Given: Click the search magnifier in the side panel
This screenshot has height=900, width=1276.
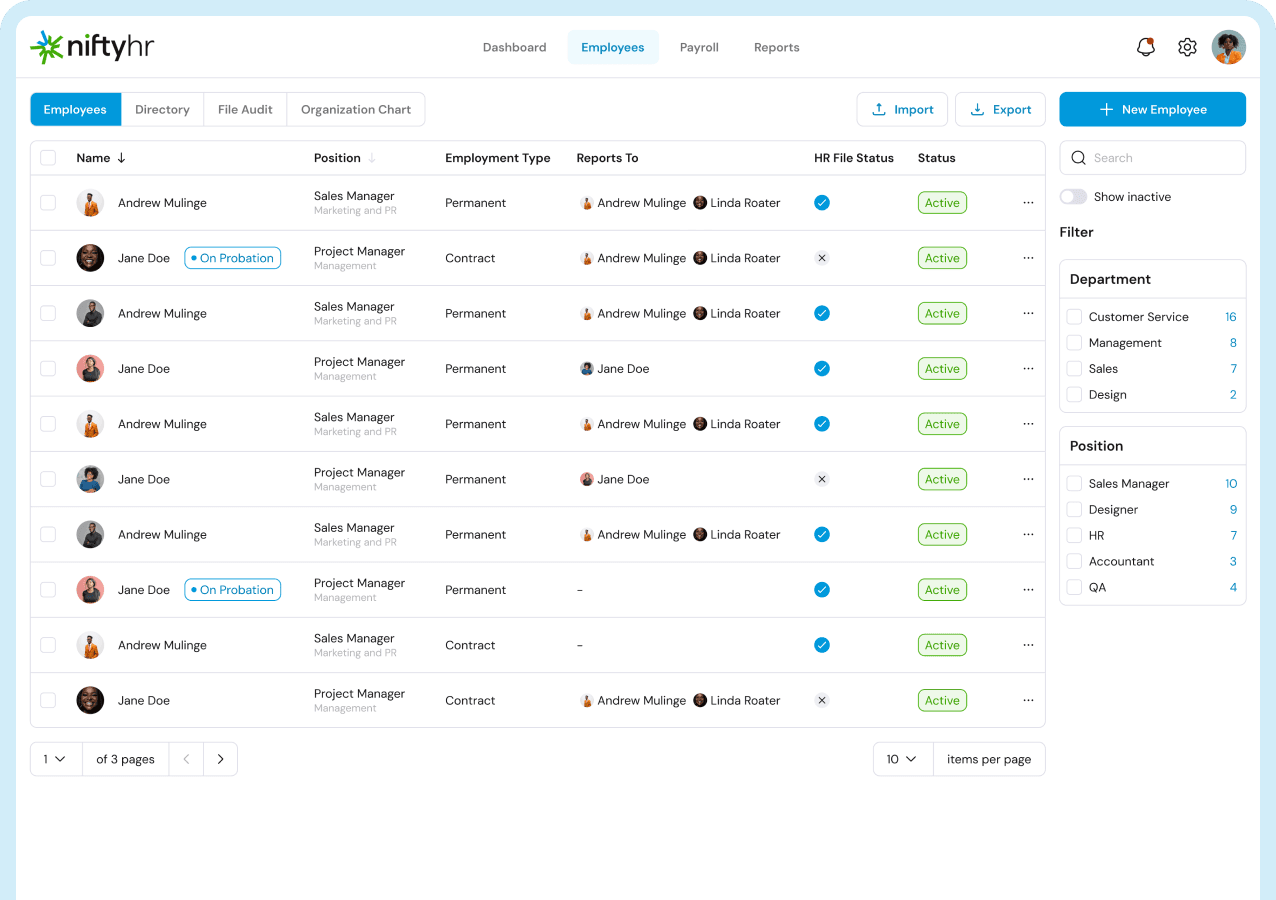Looking at the screenshot, I should [x=1078, y=157].
